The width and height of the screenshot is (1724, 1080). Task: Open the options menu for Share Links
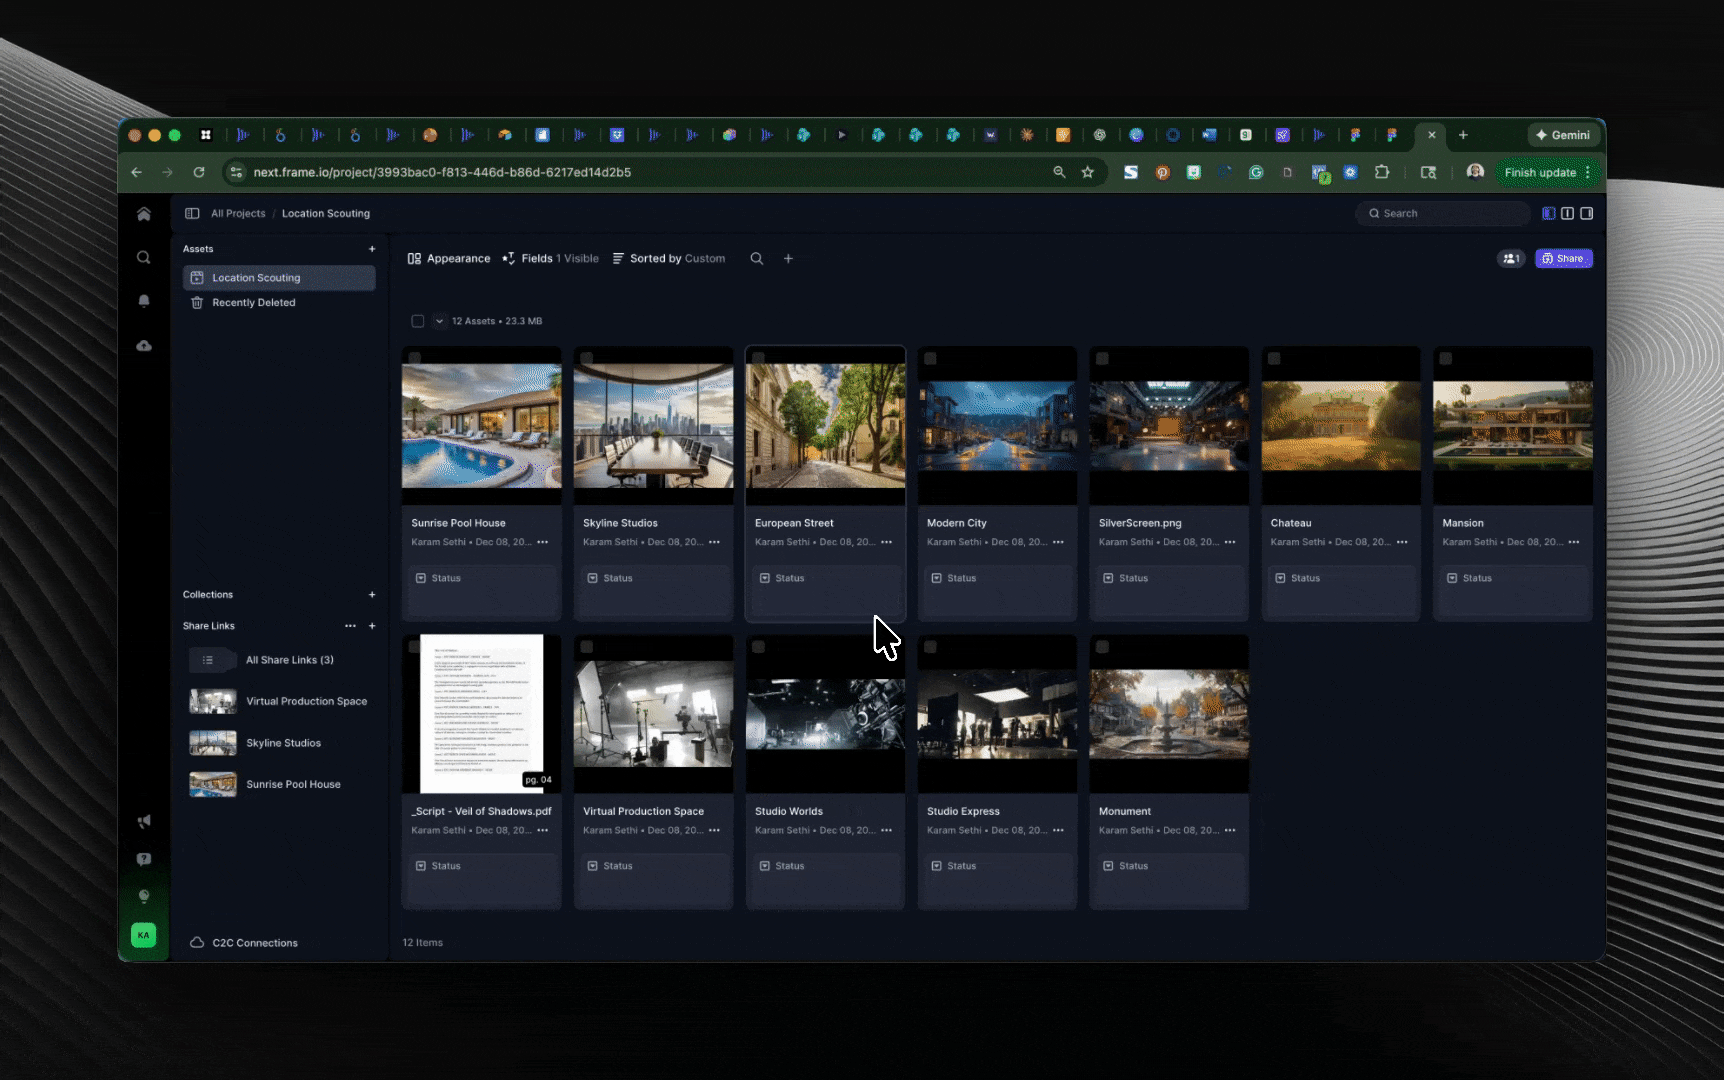pyautogui.click(x=350, y=625)
